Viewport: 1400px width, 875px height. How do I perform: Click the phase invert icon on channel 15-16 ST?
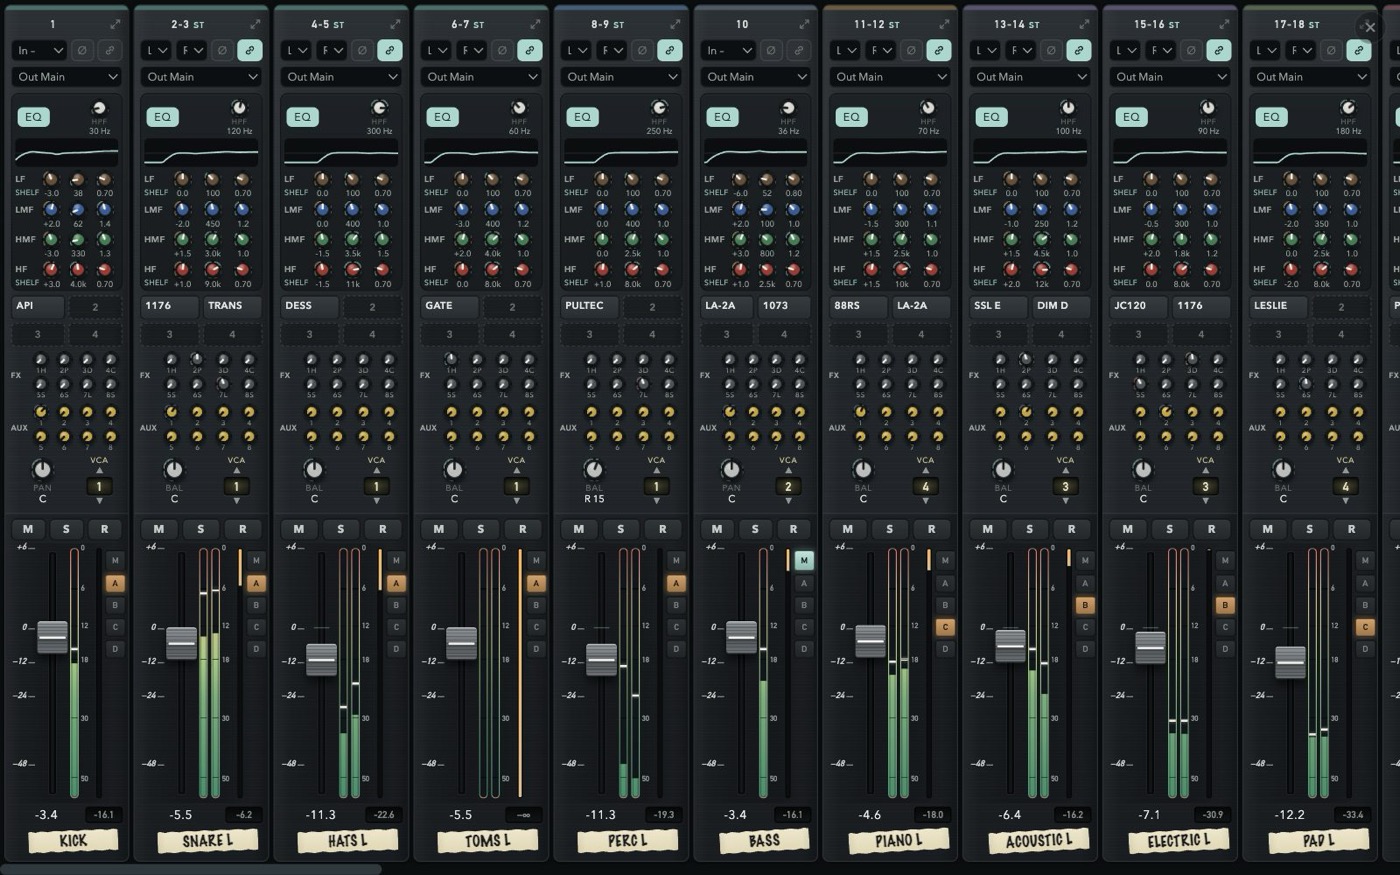pos(1191,50)
